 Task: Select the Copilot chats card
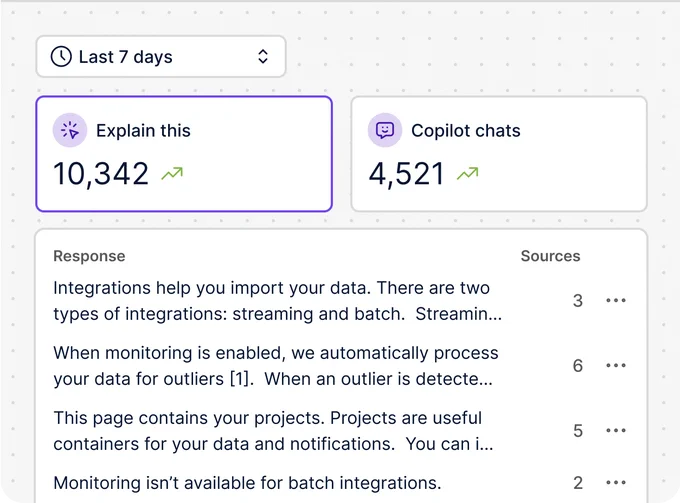pyautogui.click(x=499, y=154)
